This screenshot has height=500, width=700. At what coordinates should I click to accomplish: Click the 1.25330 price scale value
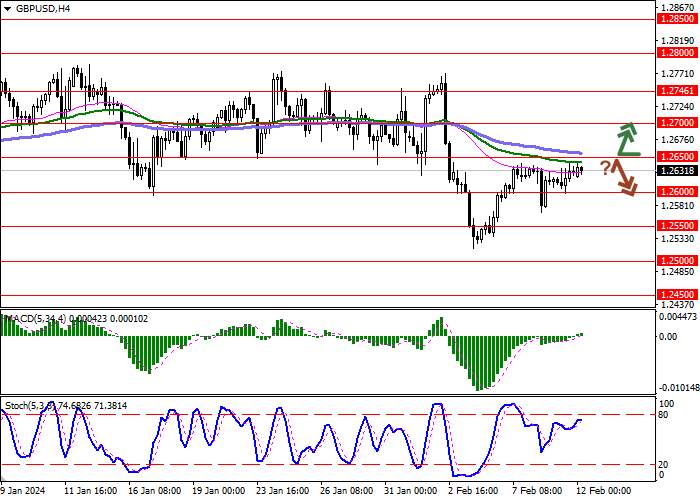click(x=678, y=239)
